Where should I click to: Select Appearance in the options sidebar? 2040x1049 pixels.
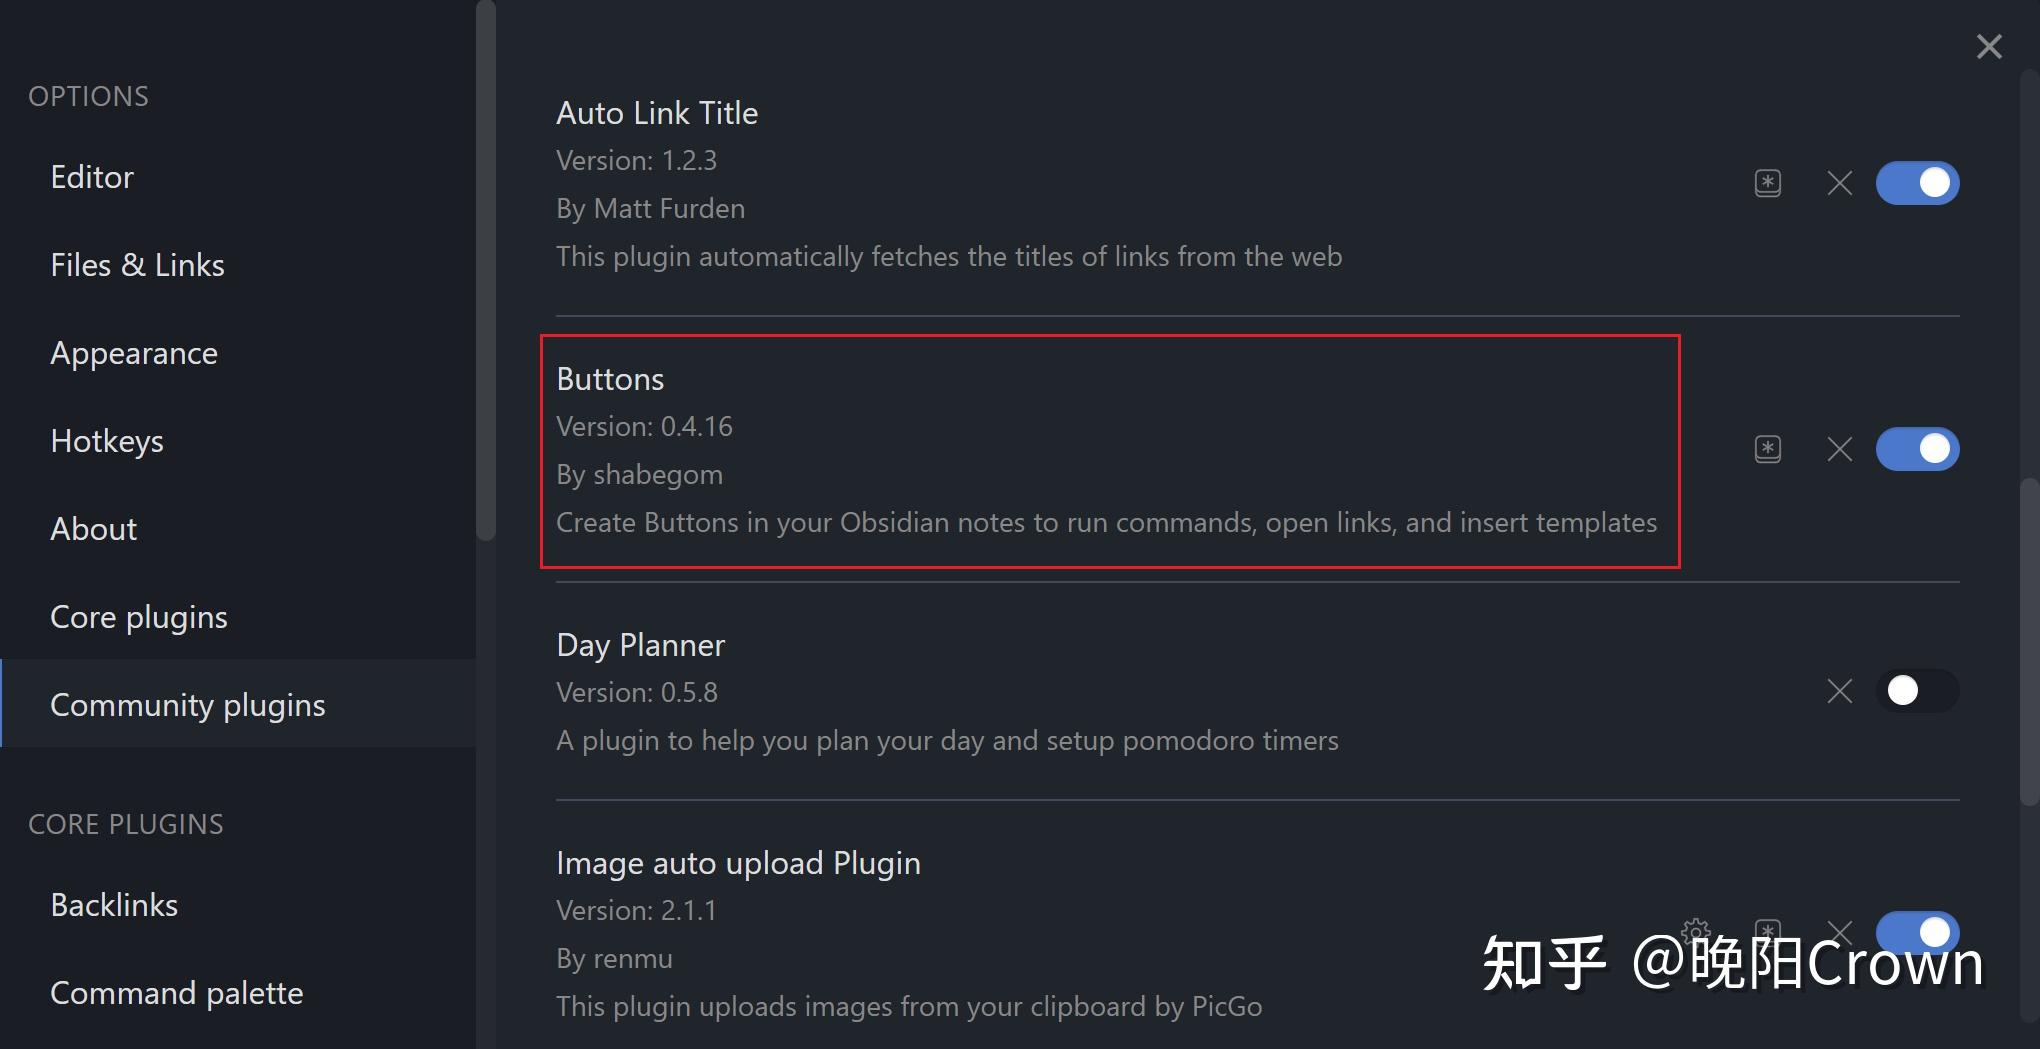tap(134, 353)
